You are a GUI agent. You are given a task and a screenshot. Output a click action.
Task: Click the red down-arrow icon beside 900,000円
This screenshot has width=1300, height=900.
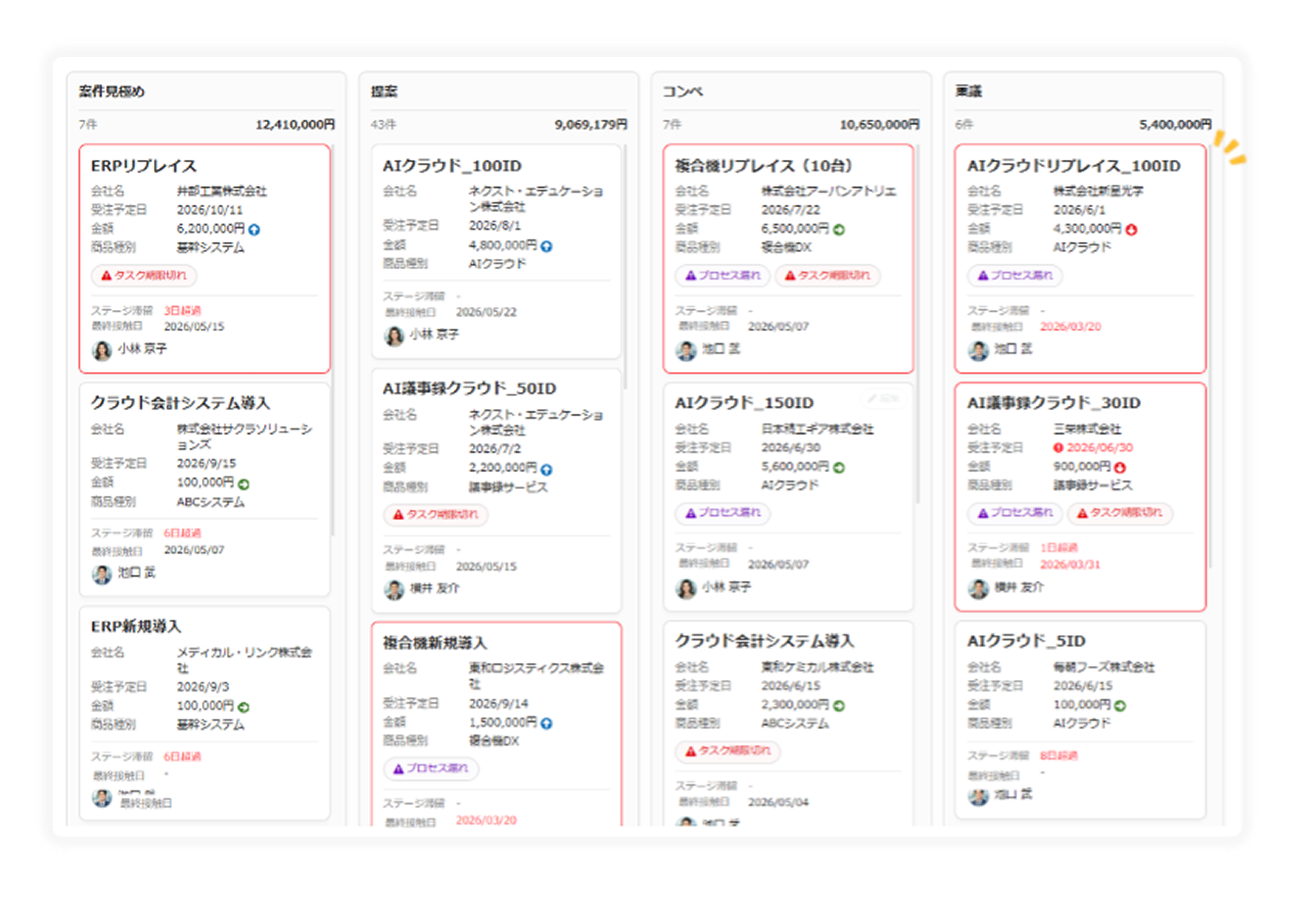tap(1119, 467)
